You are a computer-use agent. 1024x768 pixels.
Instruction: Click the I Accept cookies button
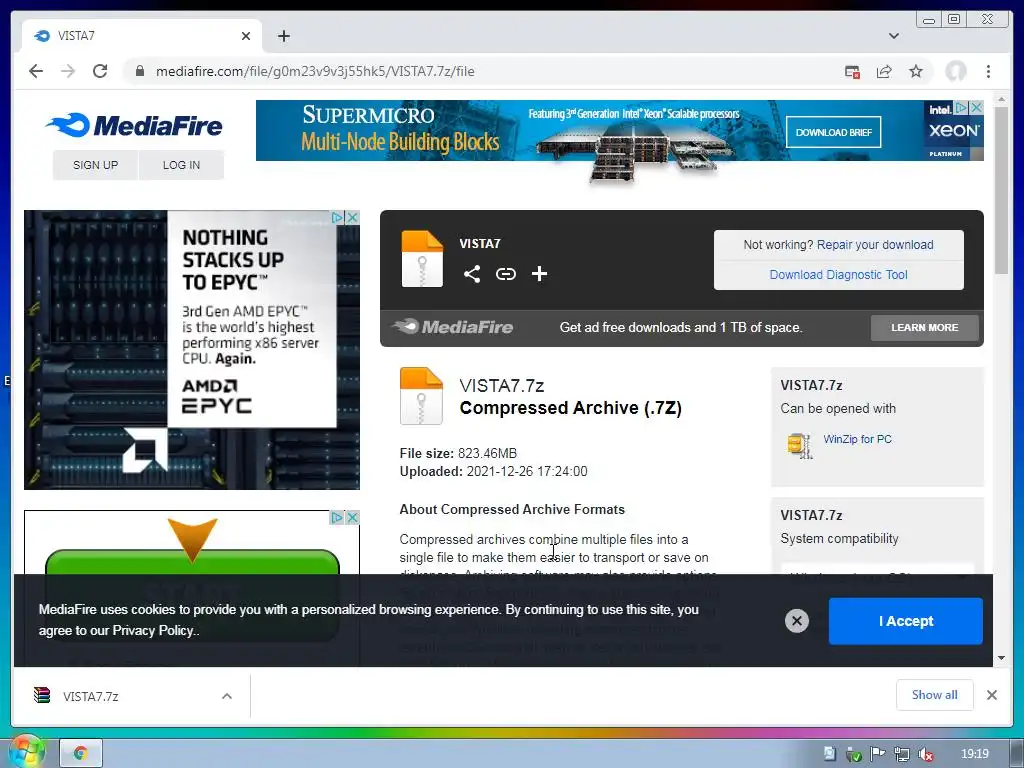tap(906, 621)
